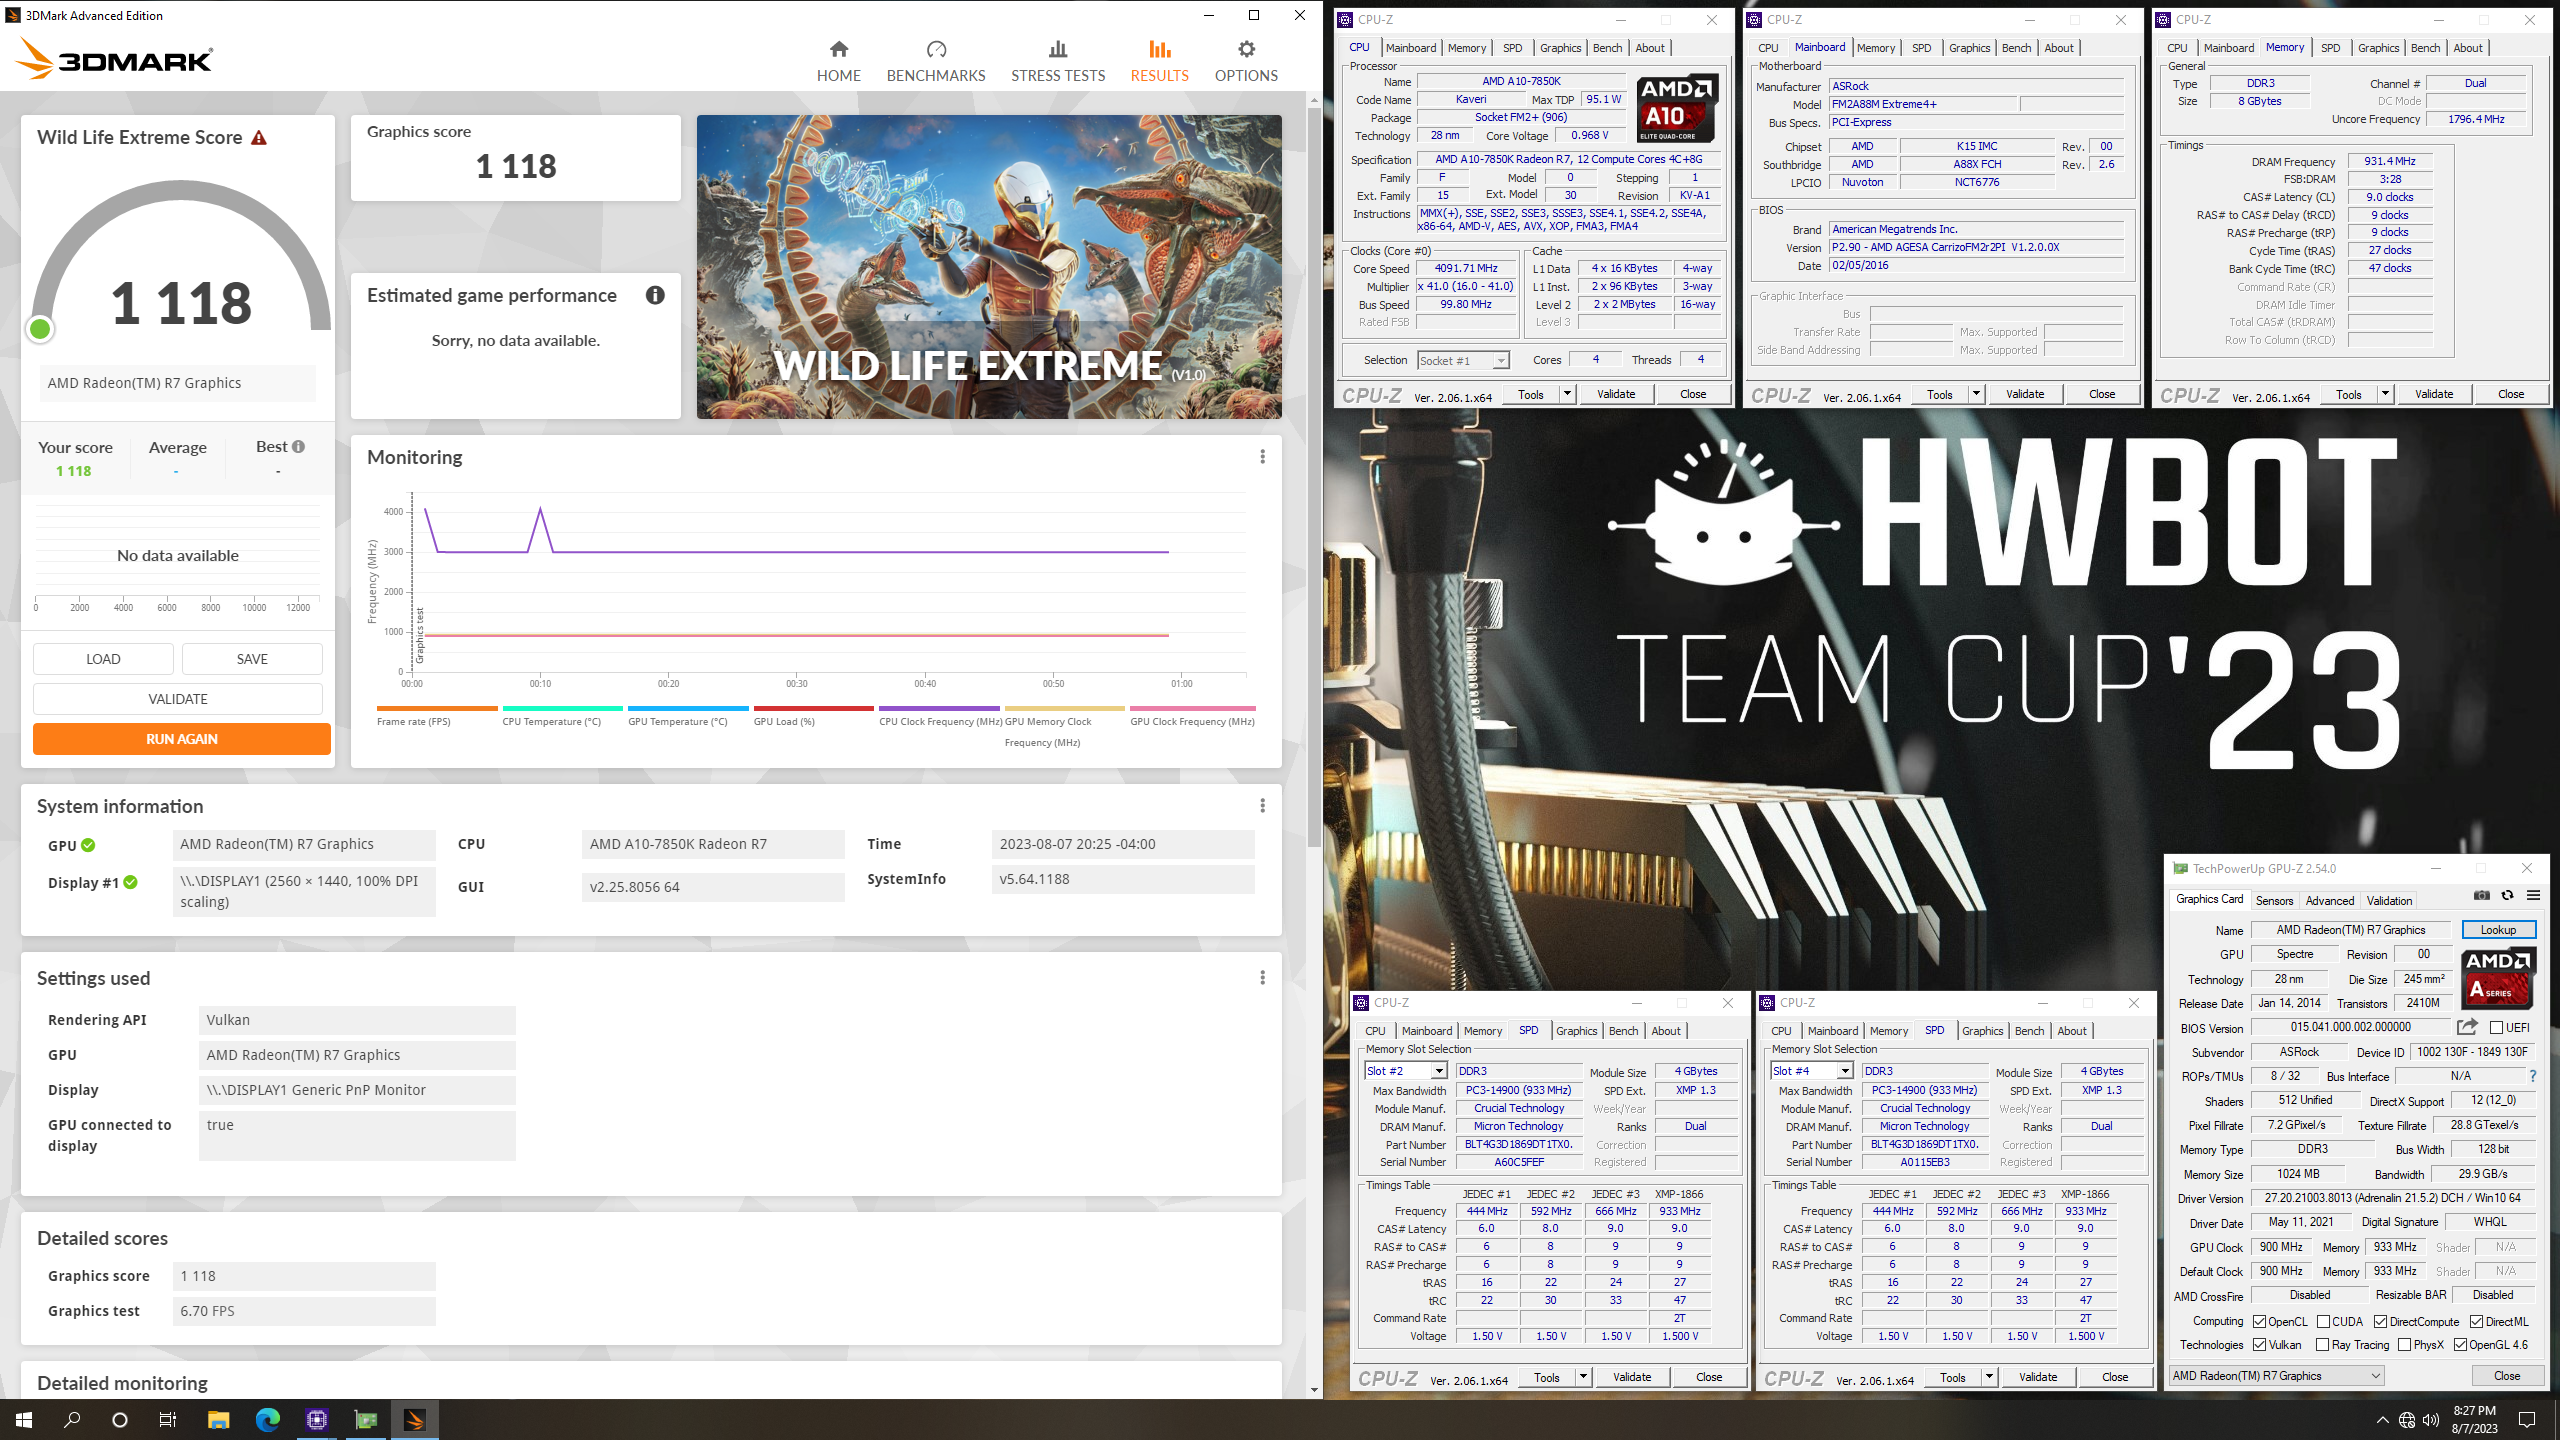Click warning triangle beside Wild Life Extreme Score
This screenshot has width=2560, height=1440.
tap(259, 138)
